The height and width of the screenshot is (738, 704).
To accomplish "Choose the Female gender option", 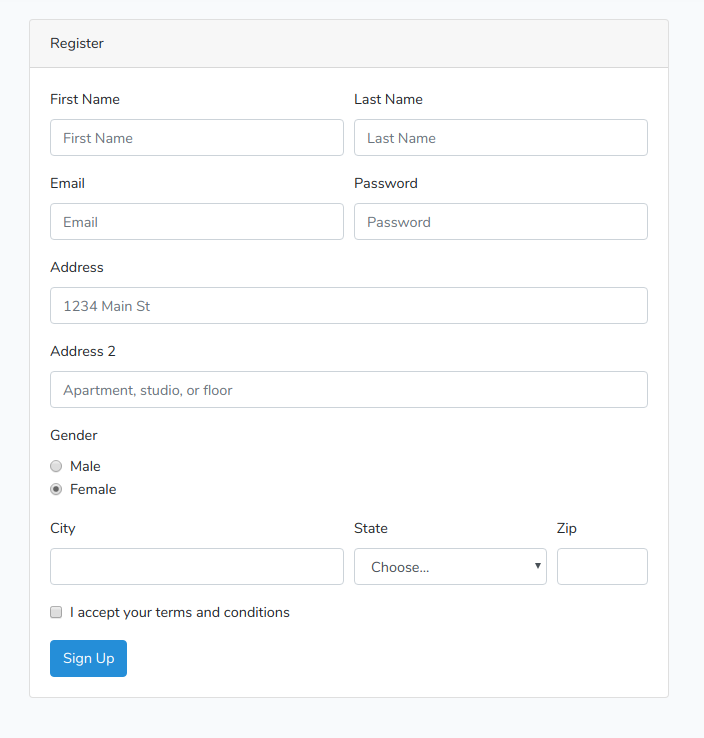I will 56,489.
